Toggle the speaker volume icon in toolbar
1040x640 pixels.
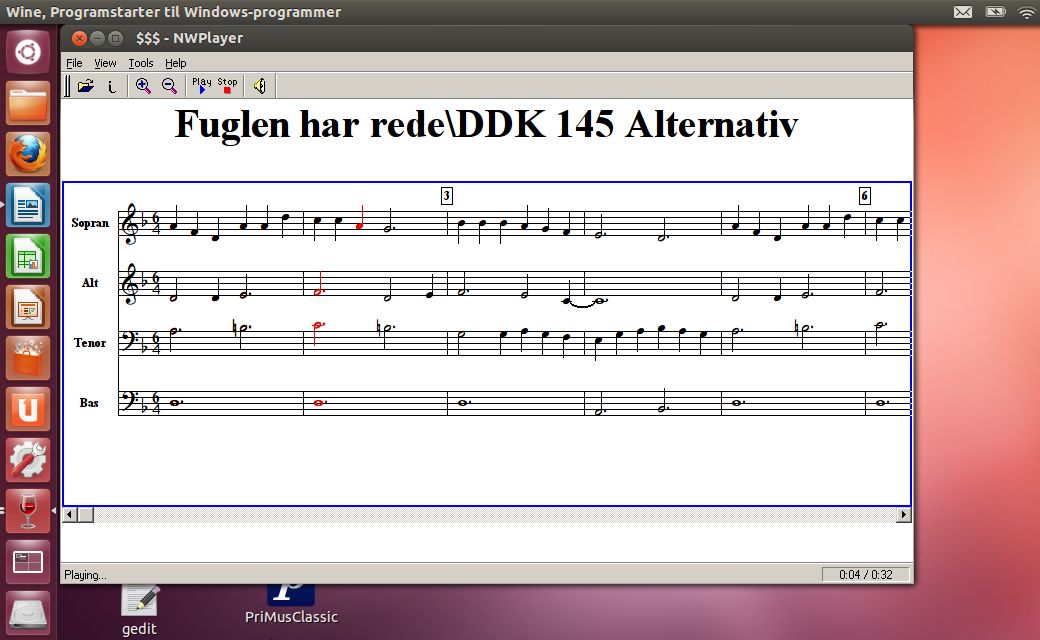click(260, 86)
